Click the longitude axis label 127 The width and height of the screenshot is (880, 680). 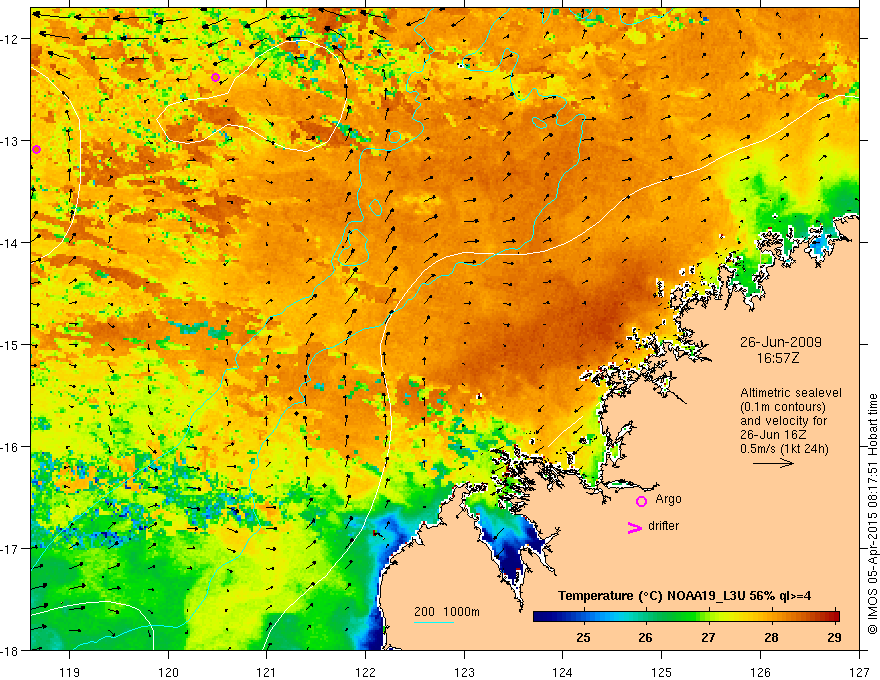point(859,672)
